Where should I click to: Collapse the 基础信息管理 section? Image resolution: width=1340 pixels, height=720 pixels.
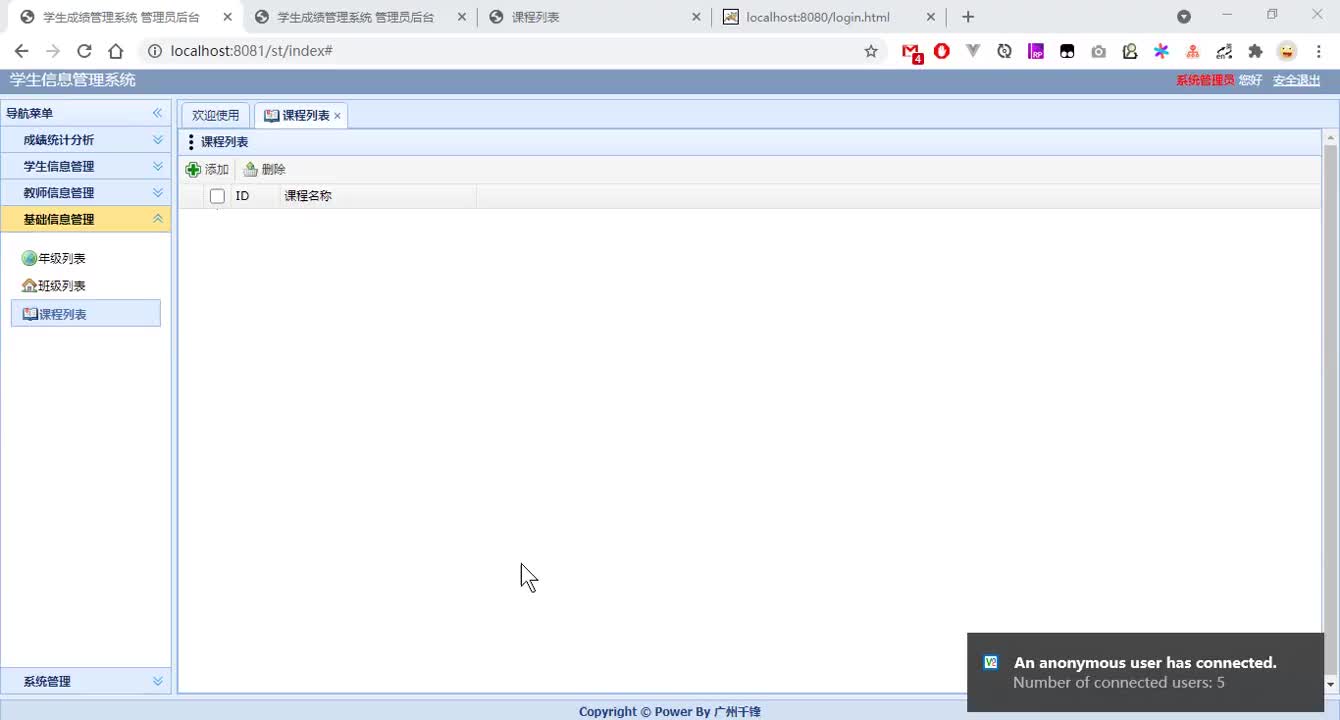(x=85, y=219)
